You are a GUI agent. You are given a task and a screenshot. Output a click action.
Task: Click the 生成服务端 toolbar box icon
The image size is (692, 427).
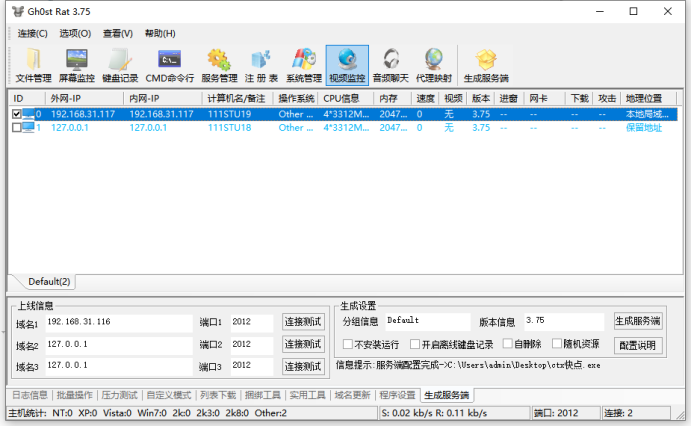click(486, 60)
